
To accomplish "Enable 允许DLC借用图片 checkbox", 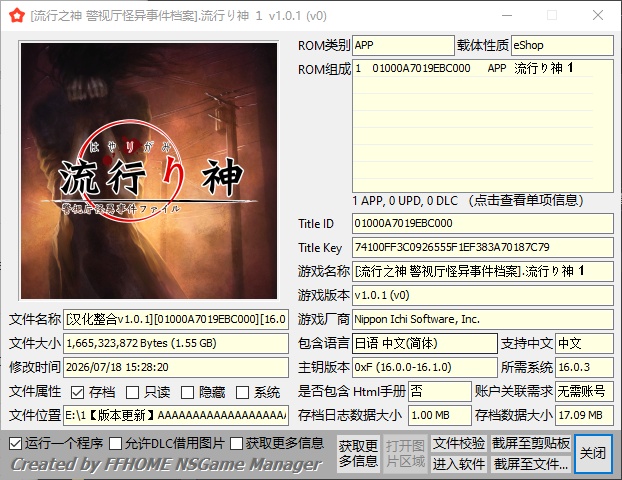I will point(115,444).
